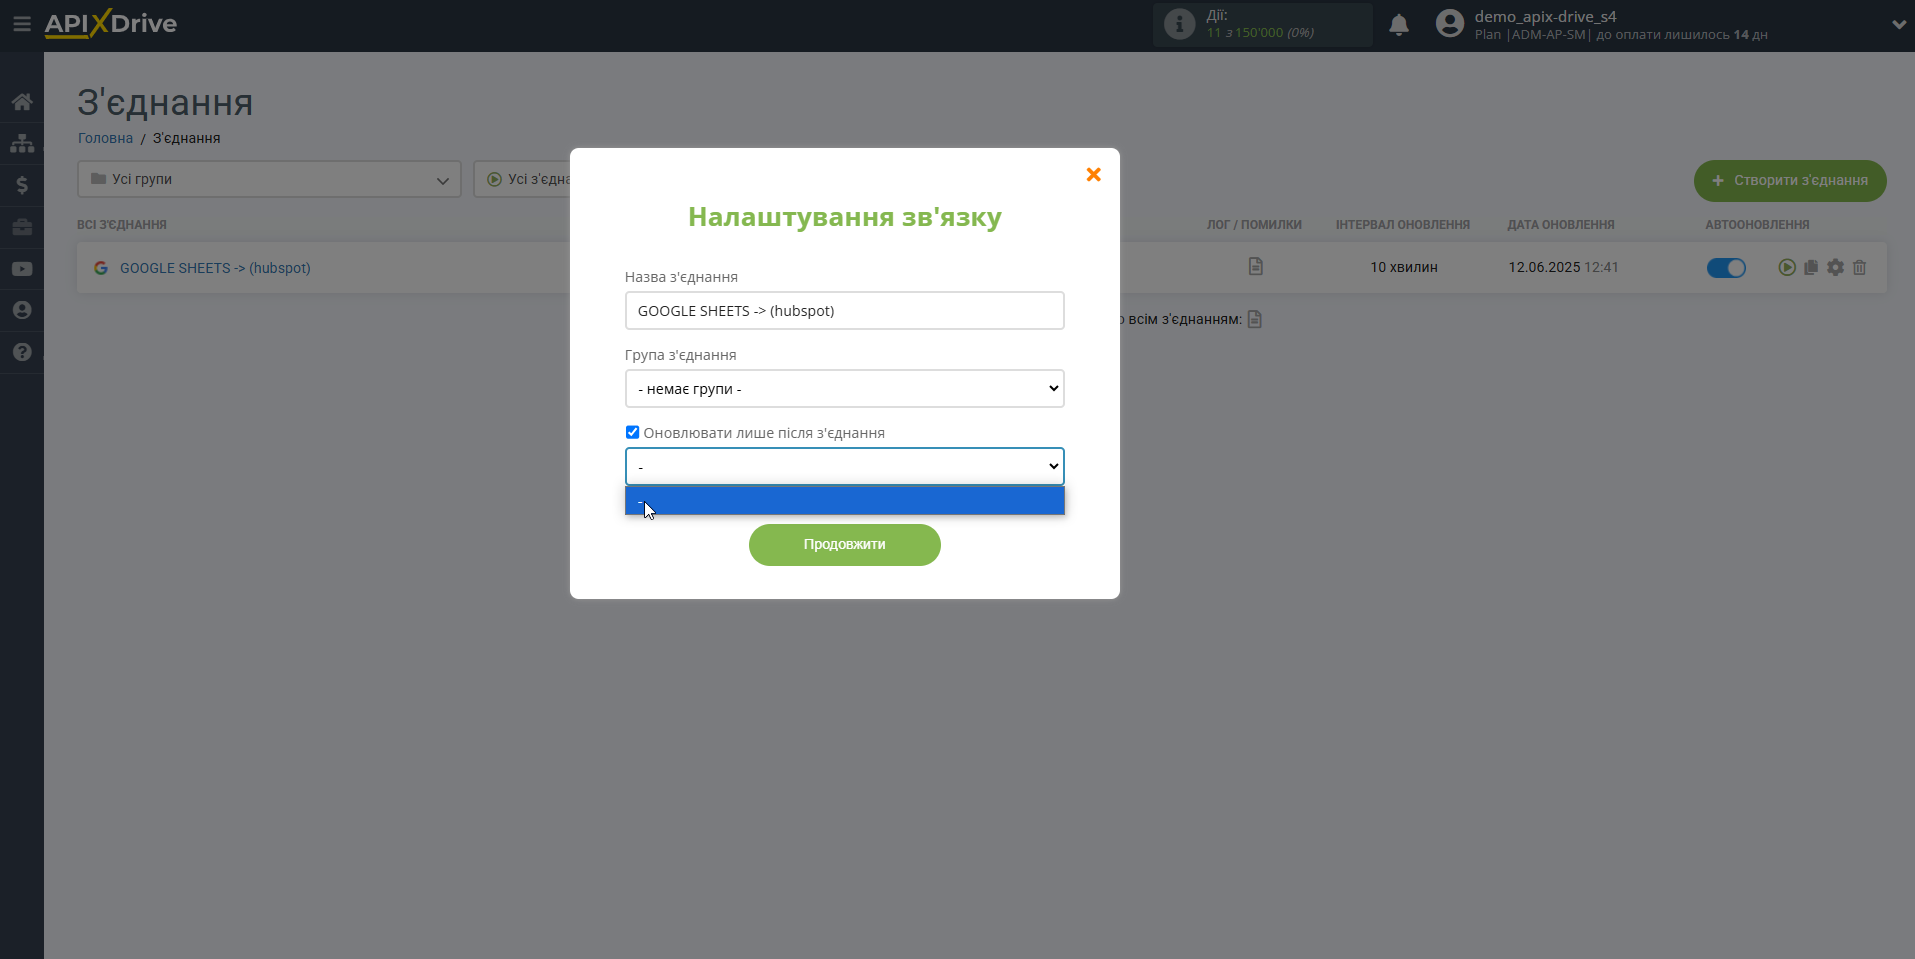The image size is (1915, 959).
Task: Click the '12.06.2025 12:41' update date
Action: (x=1563, y=267)
